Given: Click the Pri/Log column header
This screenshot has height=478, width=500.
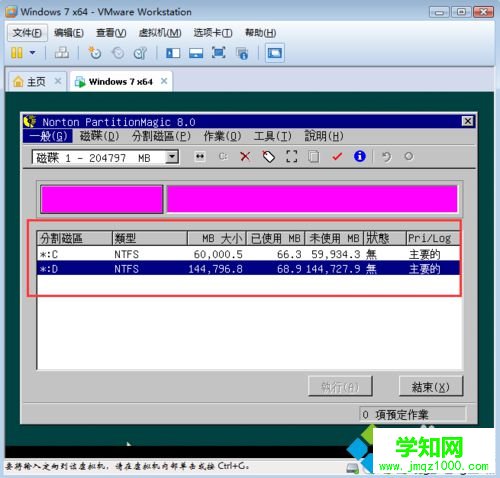Looking at the screenshot, I should (x=433, y=238).
